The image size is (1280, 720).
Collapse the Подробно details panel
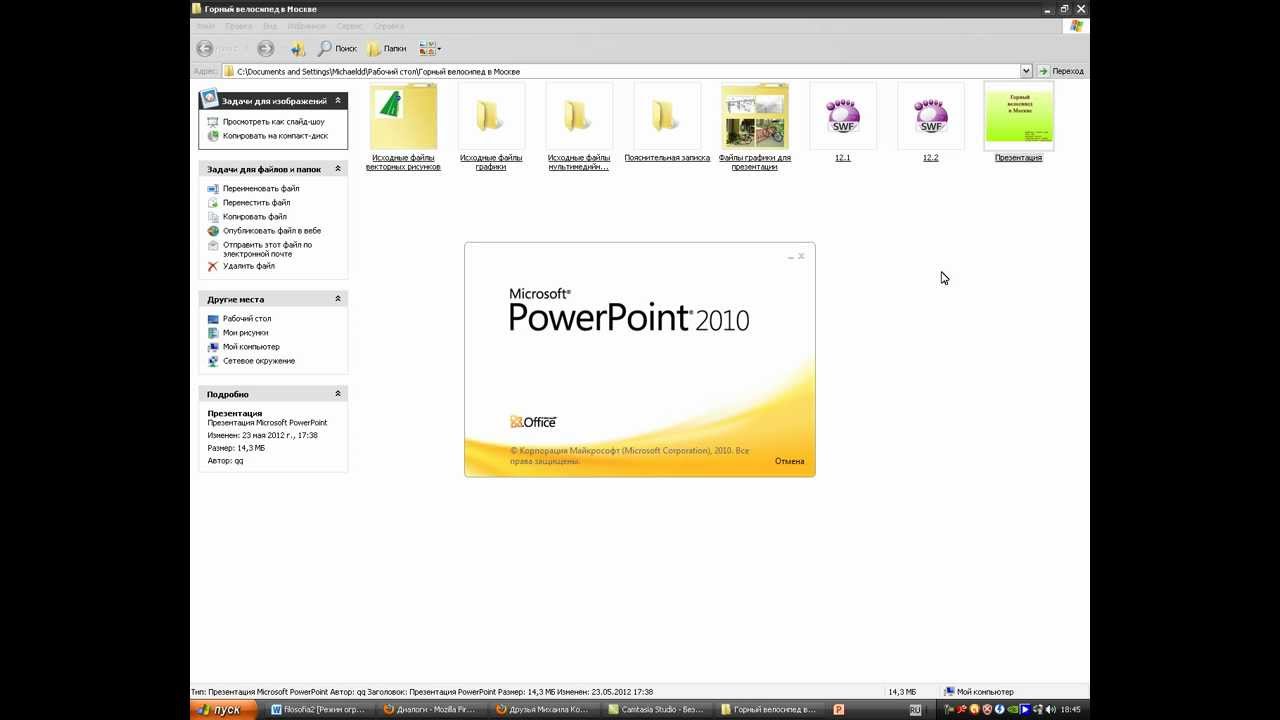(338, 394)
